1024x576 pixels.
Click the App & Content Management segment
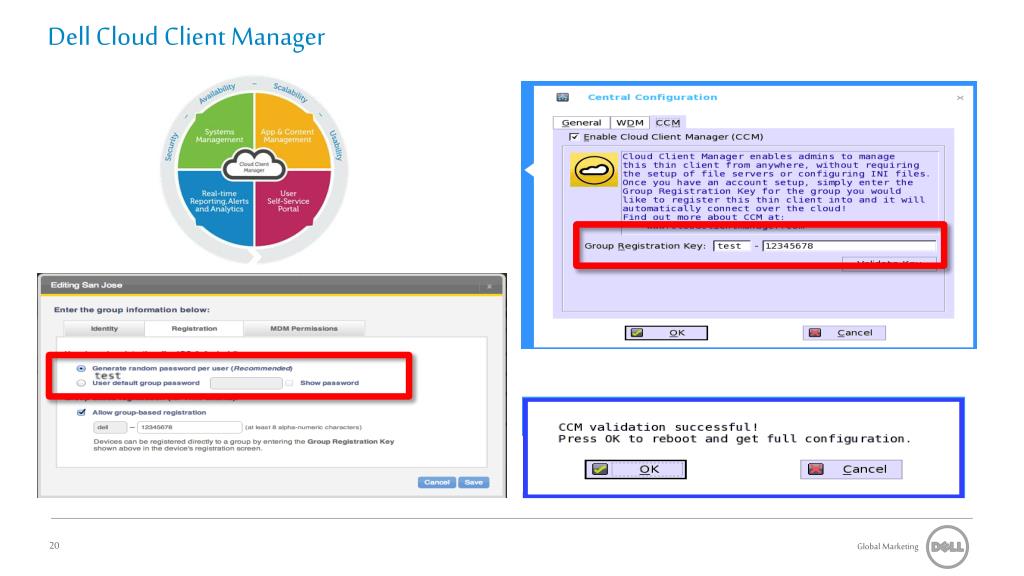[x=287, y=135]
